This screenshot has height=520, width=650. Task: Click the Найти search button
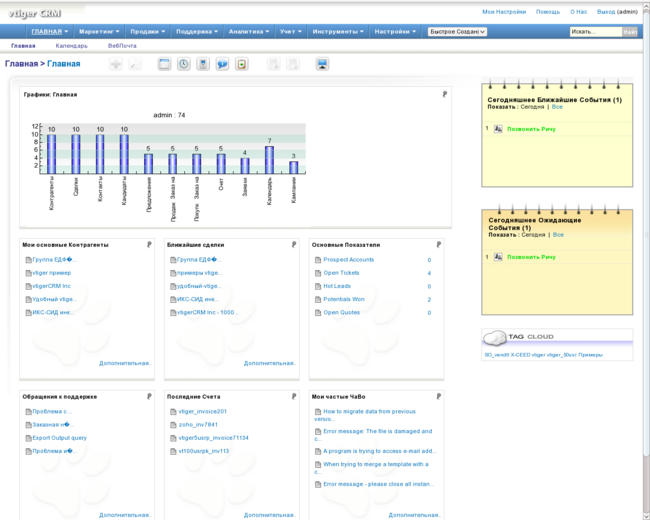click(630, 32)
